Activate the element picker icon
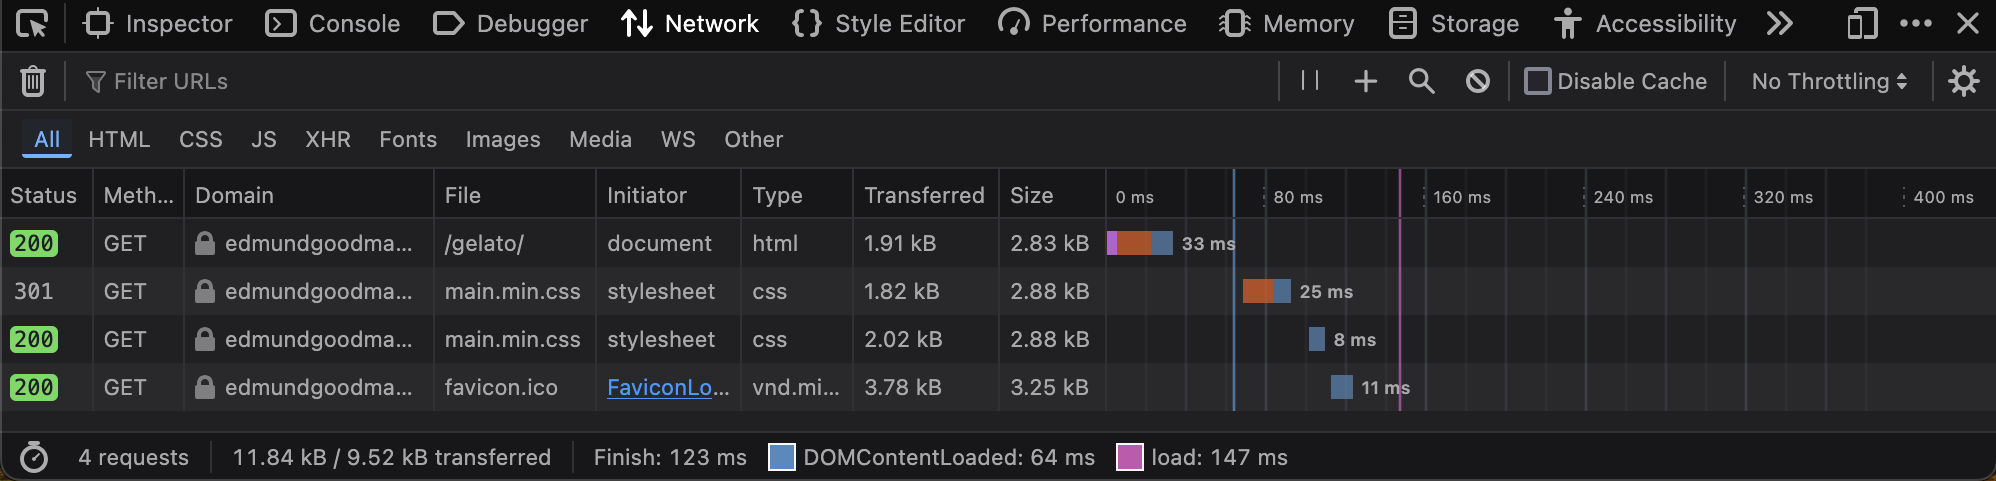Viewport: 1996px width, 481px height. 32,24
